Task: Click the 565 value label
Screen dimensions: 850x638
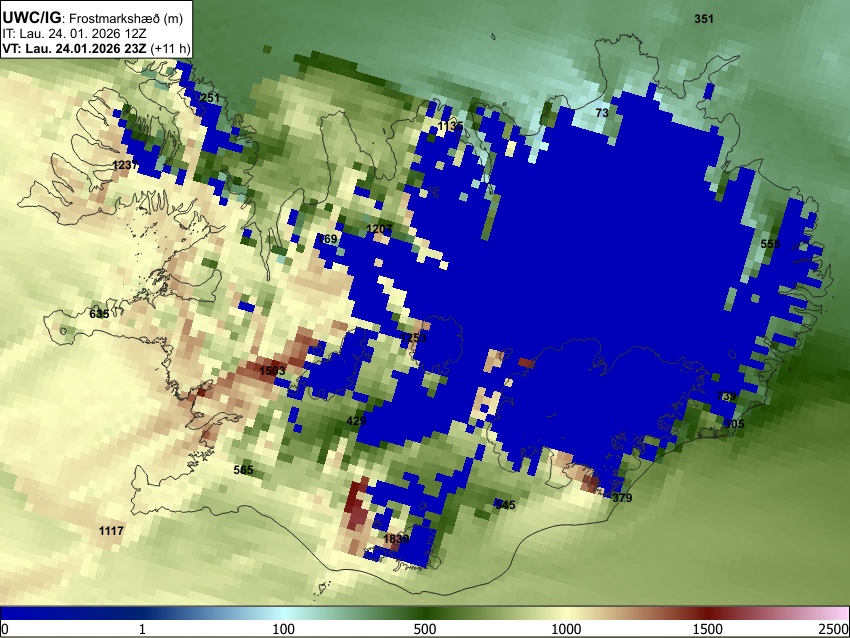Action: [x=243, y=470]
